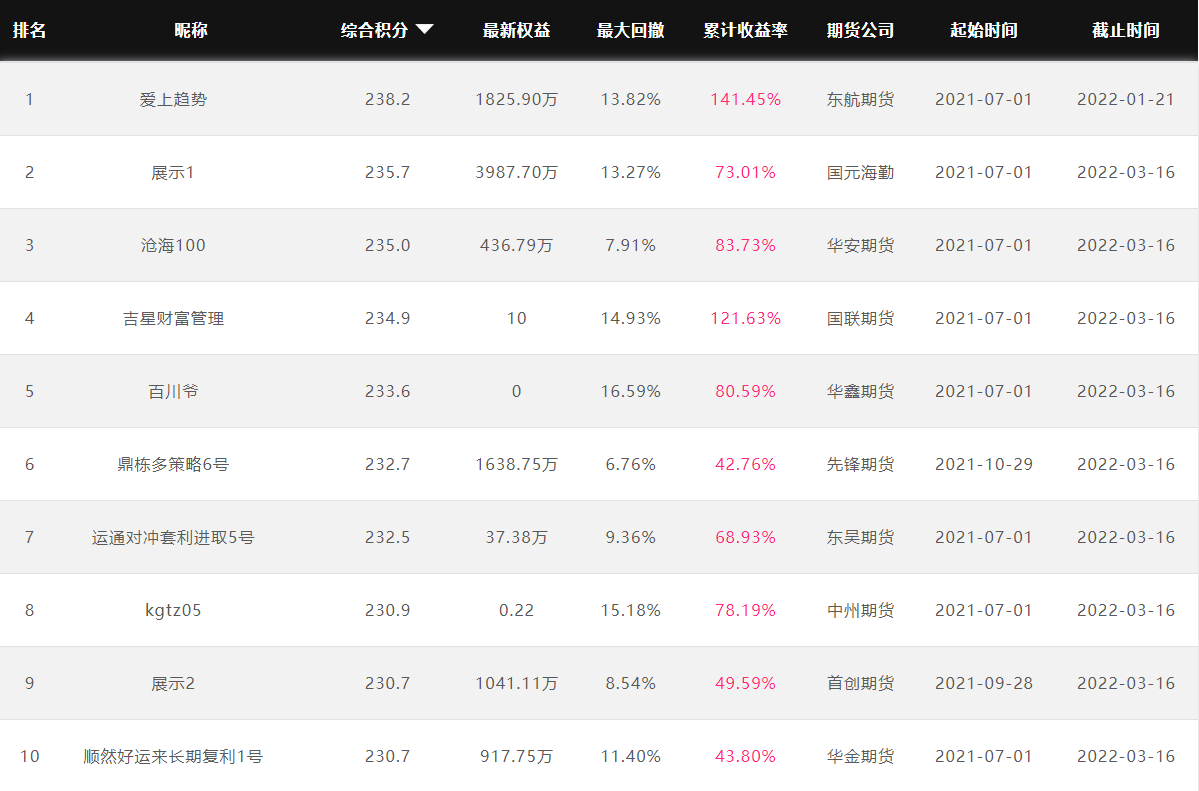
Task: Select company 国联期货
Action: [x=860, y=318]
